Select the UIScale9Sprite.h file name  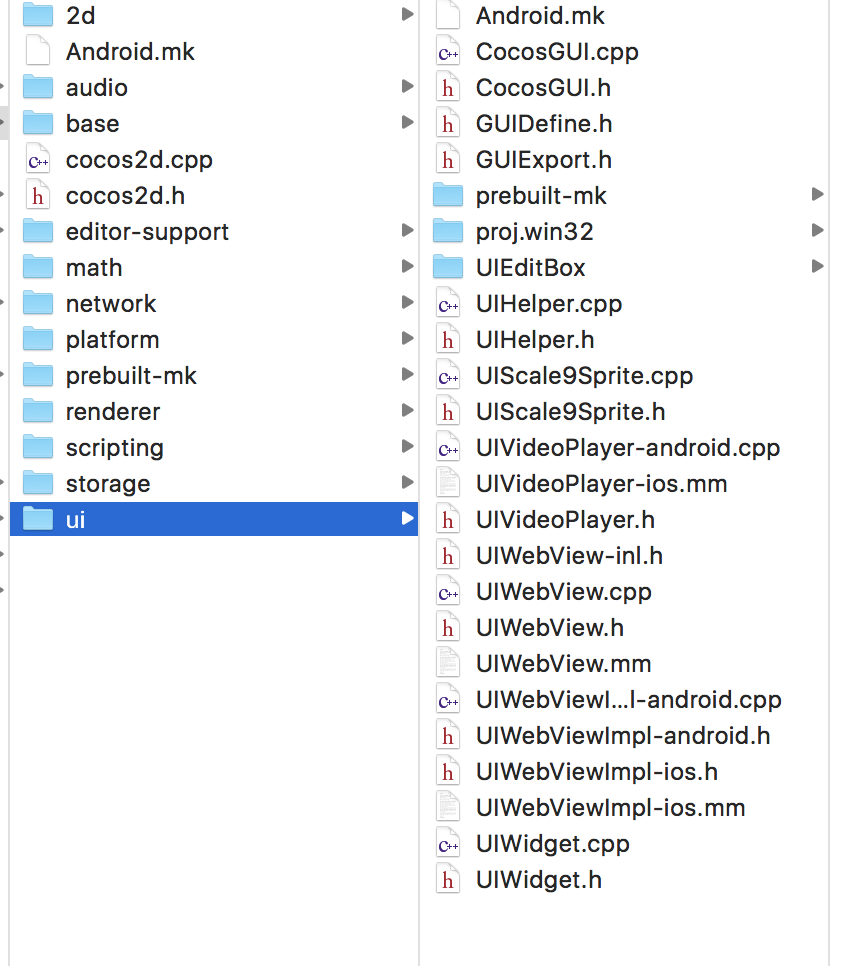(x=570, y=412)
